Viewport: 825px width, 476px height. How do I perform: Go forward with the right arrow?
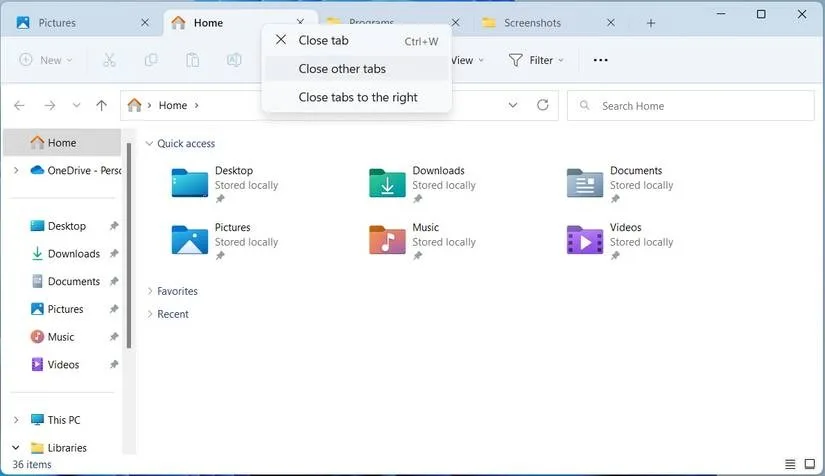pos(49,106)
